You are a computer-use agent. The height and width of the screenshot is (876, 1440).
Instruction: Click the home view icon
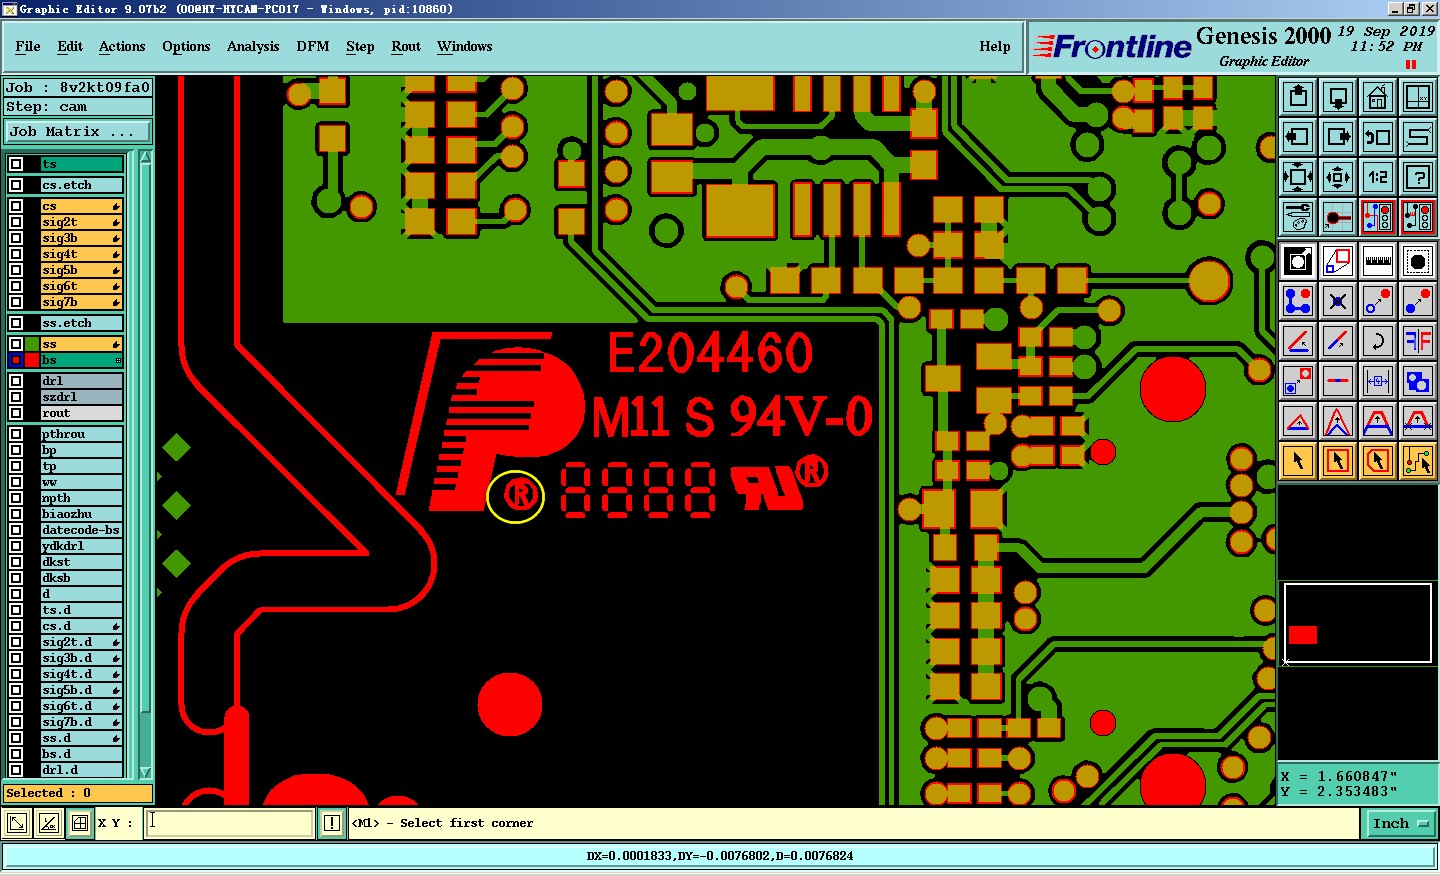click(1378, 98)
